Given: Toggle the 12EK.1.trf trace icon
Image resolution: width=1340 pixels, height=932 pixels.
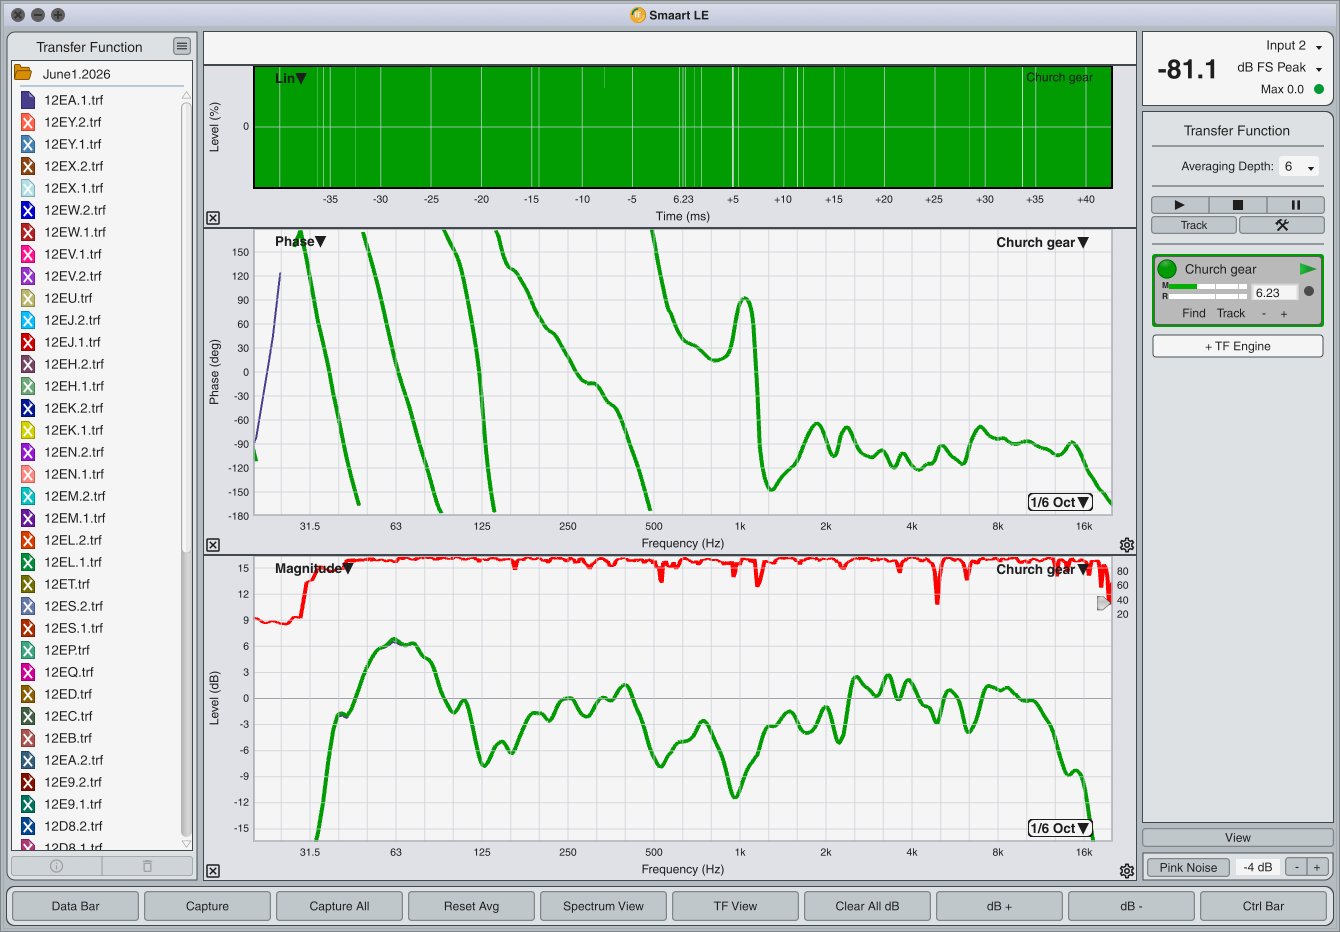Looking at the screenshot, I should coord(28,430).
